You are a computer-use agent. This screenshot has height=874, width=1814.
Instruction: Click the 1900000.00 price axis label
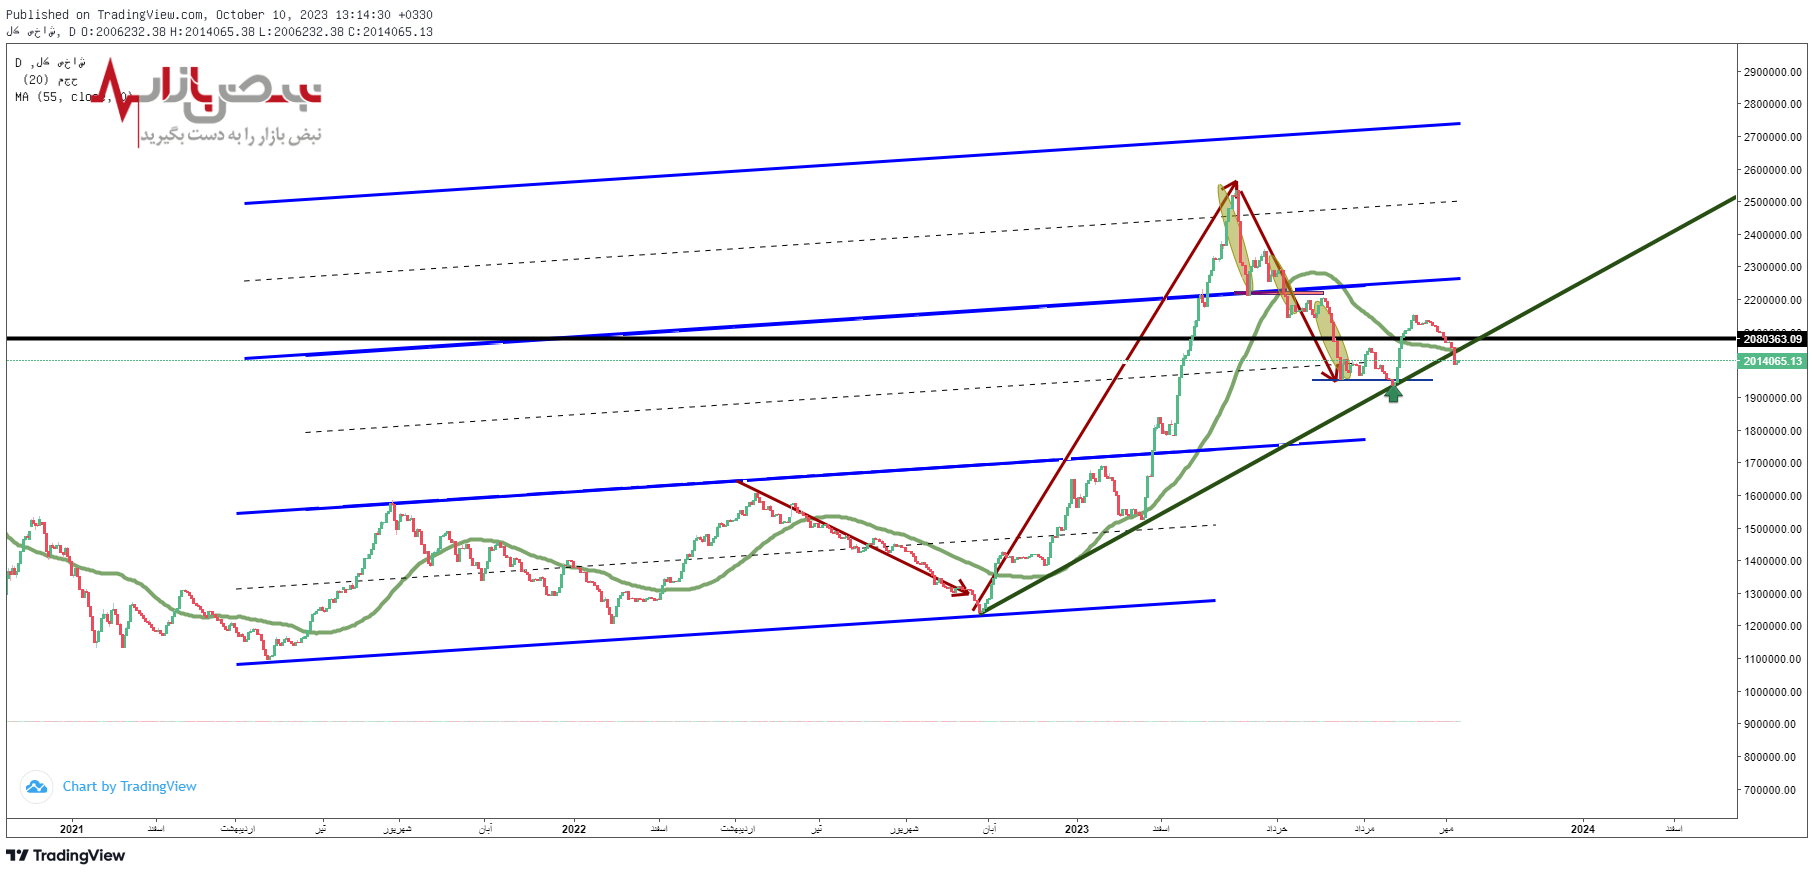click(x=1773, y=398)
